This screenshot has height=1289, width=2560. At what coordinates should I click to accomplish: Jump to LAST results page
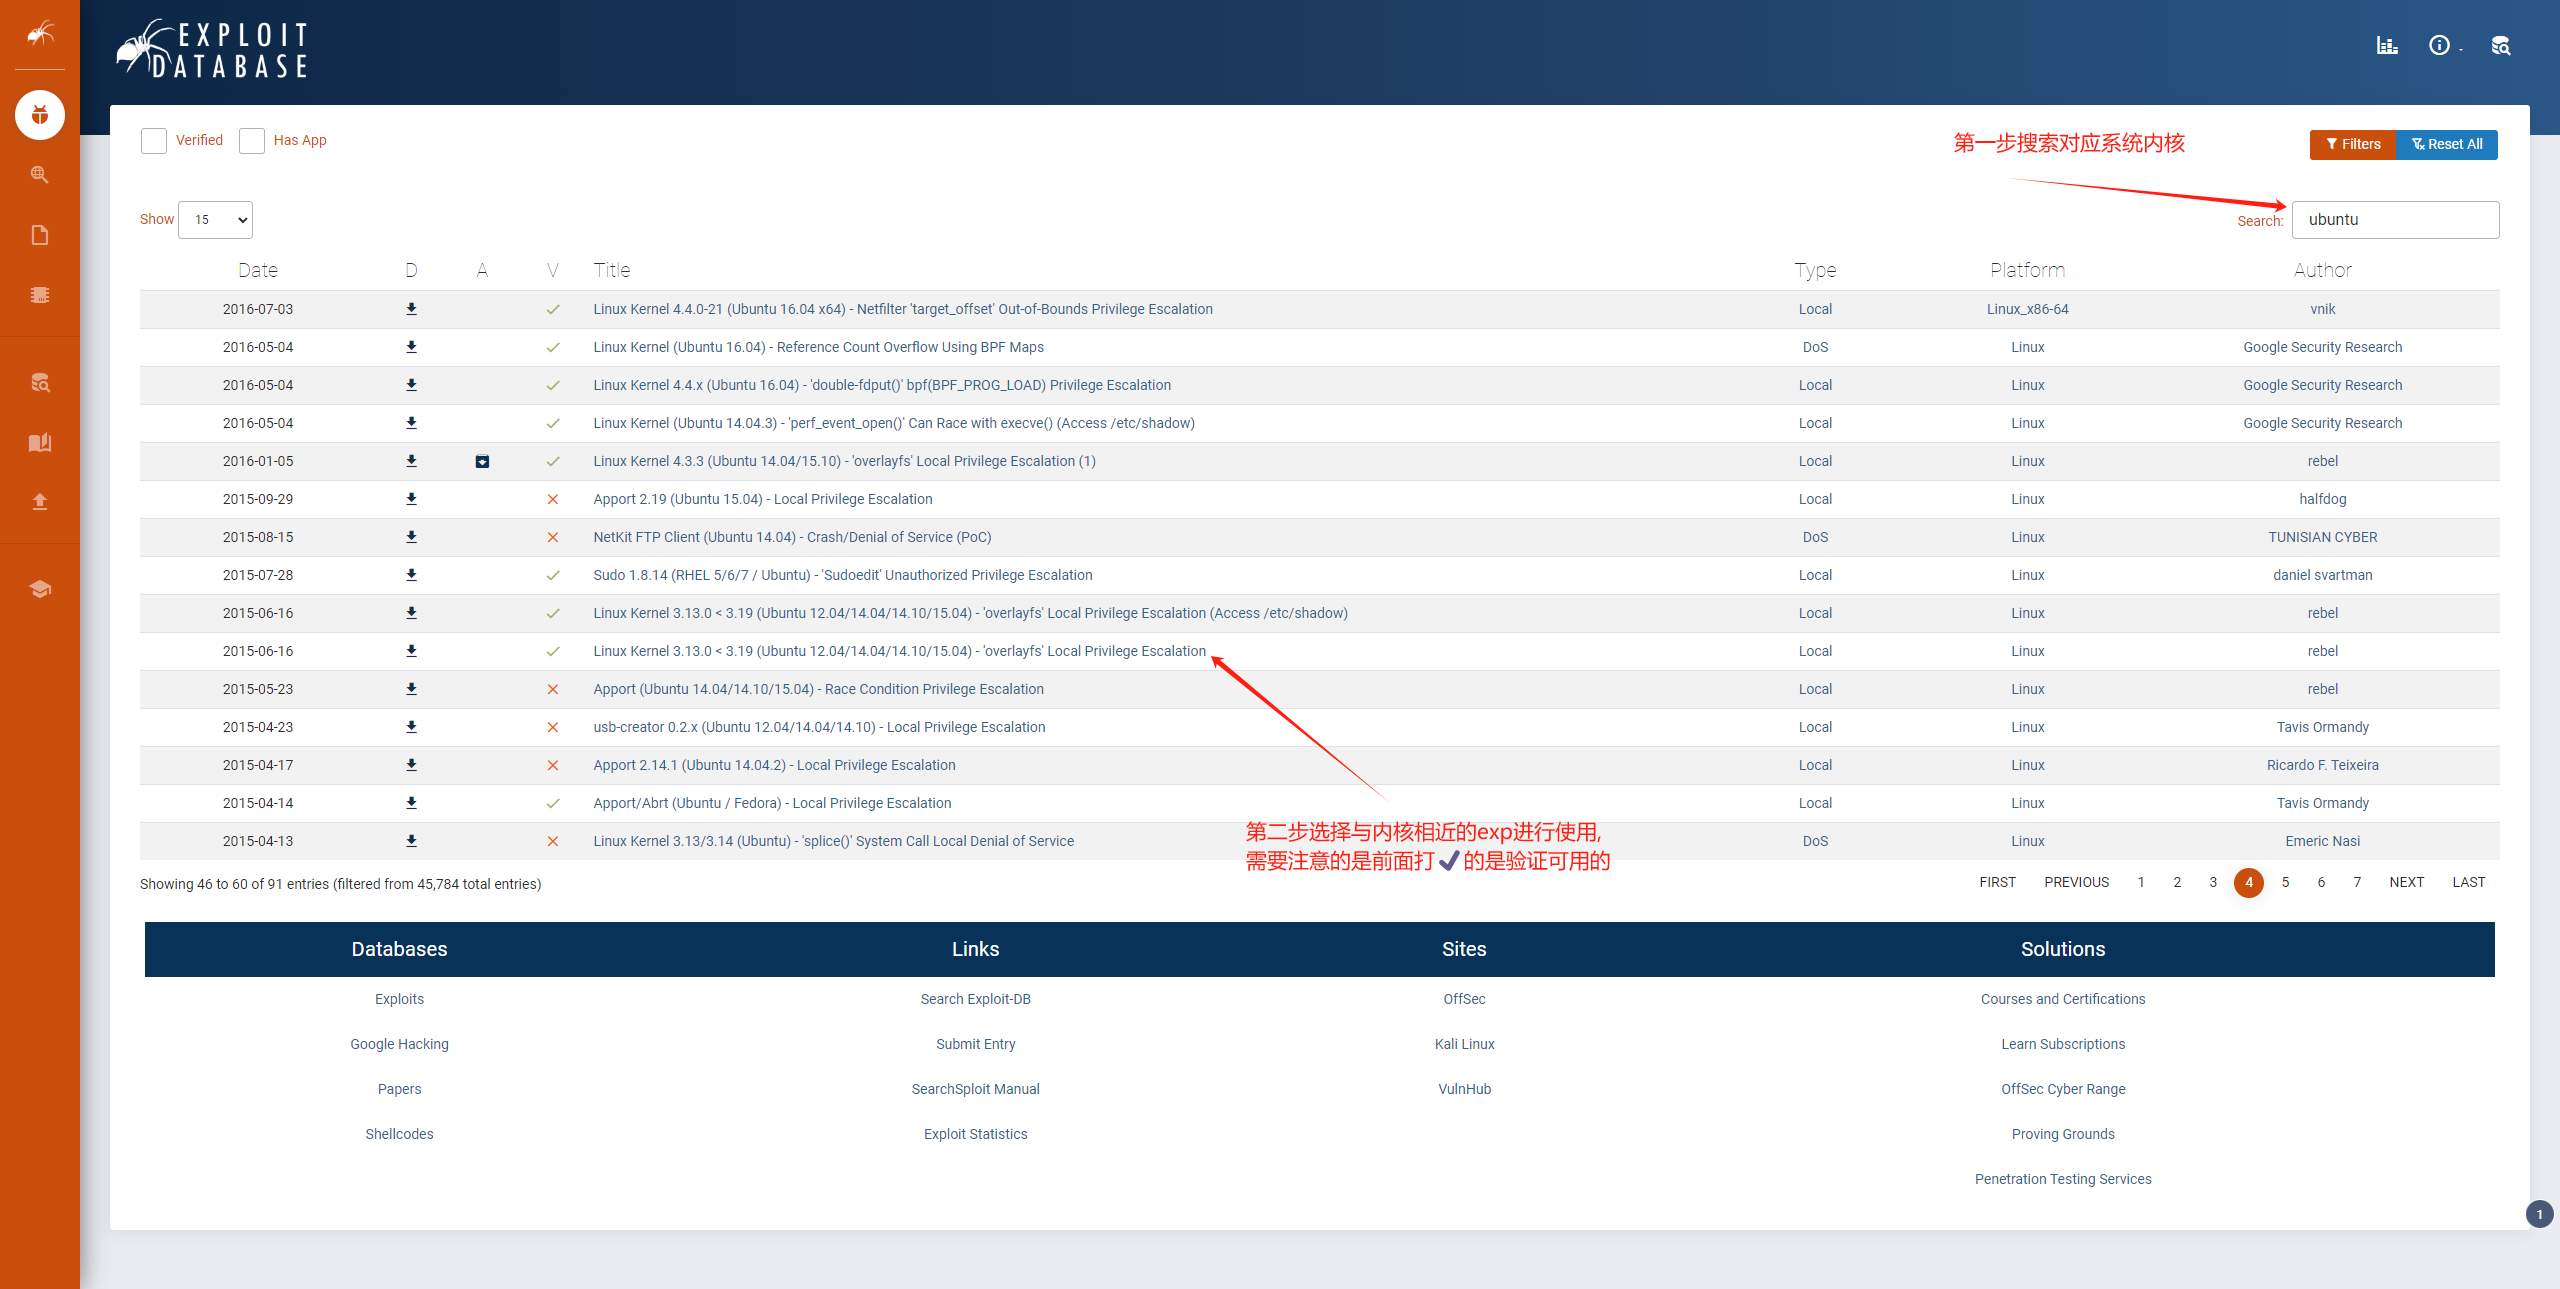[2468, 882]
